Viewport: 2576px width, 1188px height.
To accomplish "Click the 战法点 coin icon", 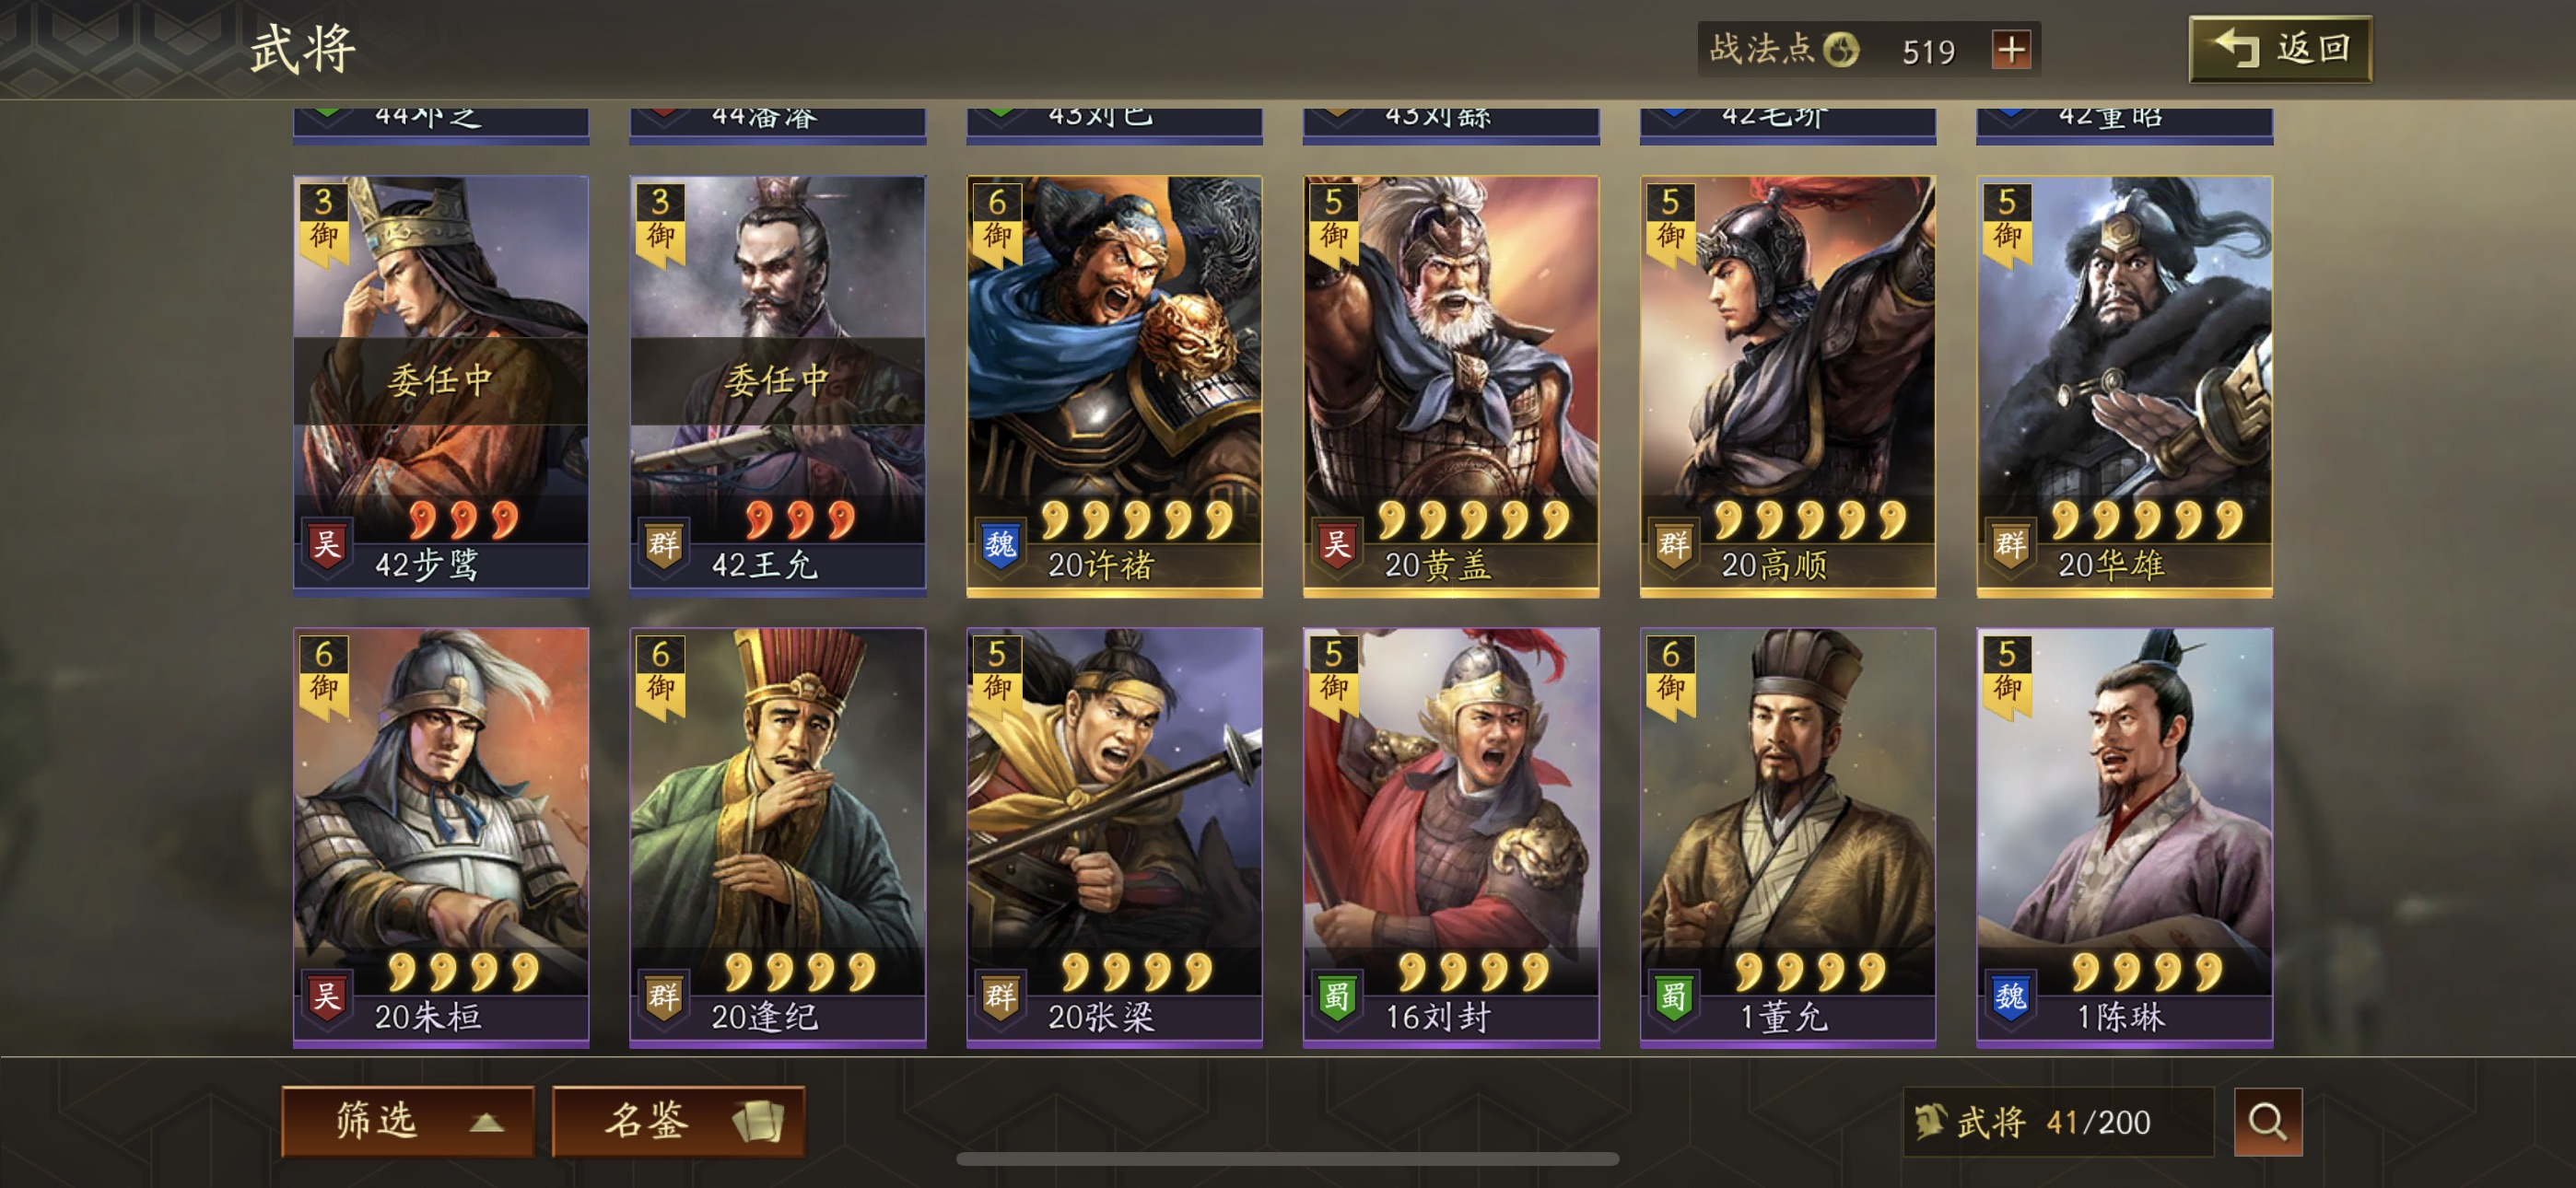I will point(1841,49).
